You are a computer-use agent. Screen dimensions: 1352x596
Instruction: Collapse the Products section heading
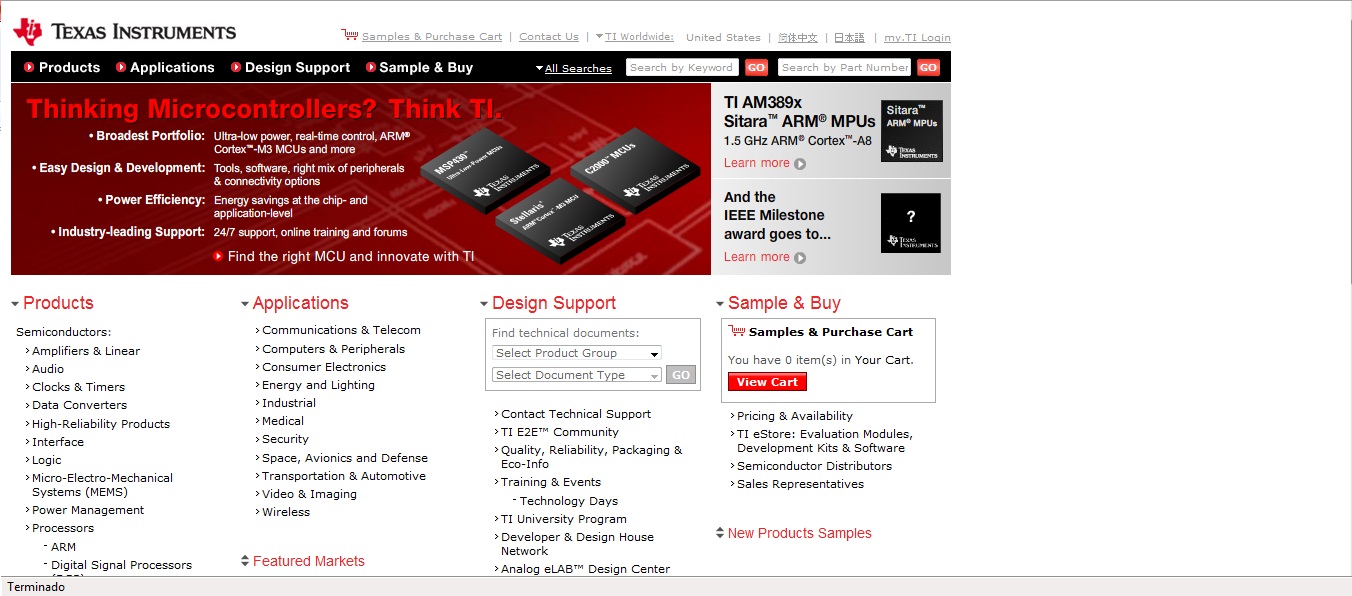tap(52, 303)
